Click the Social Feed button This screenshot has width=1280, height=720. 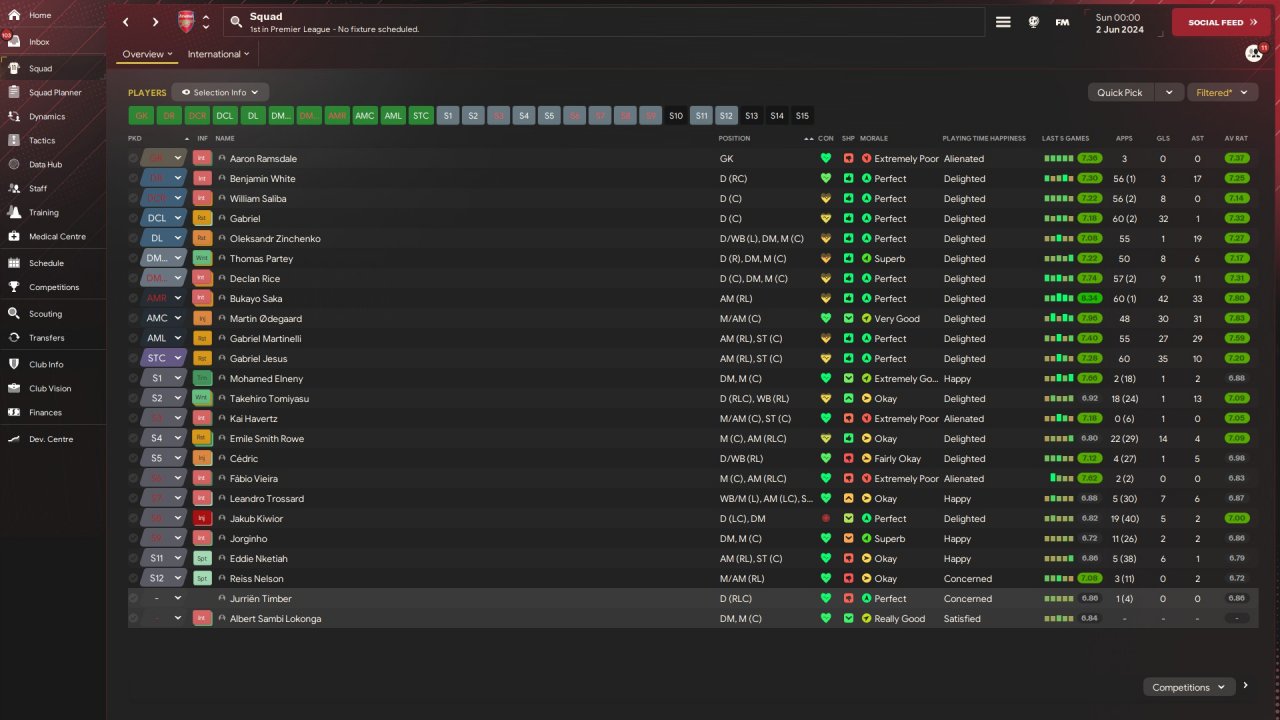[1221, 22]
